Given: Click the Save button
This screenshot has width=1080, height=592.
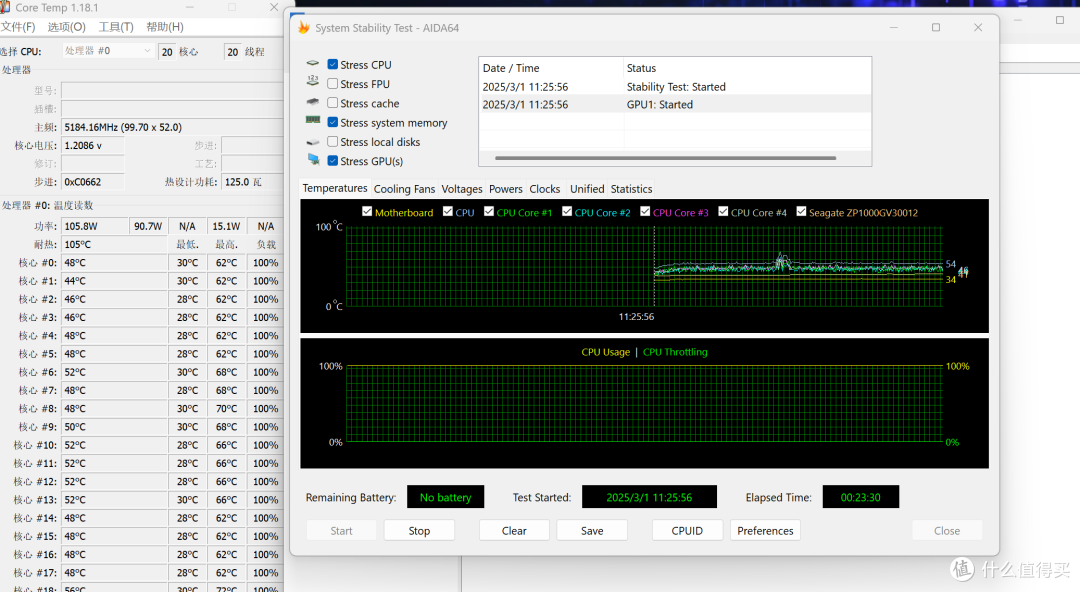Looking at the screenshot, I should click(x=592, y=531).
